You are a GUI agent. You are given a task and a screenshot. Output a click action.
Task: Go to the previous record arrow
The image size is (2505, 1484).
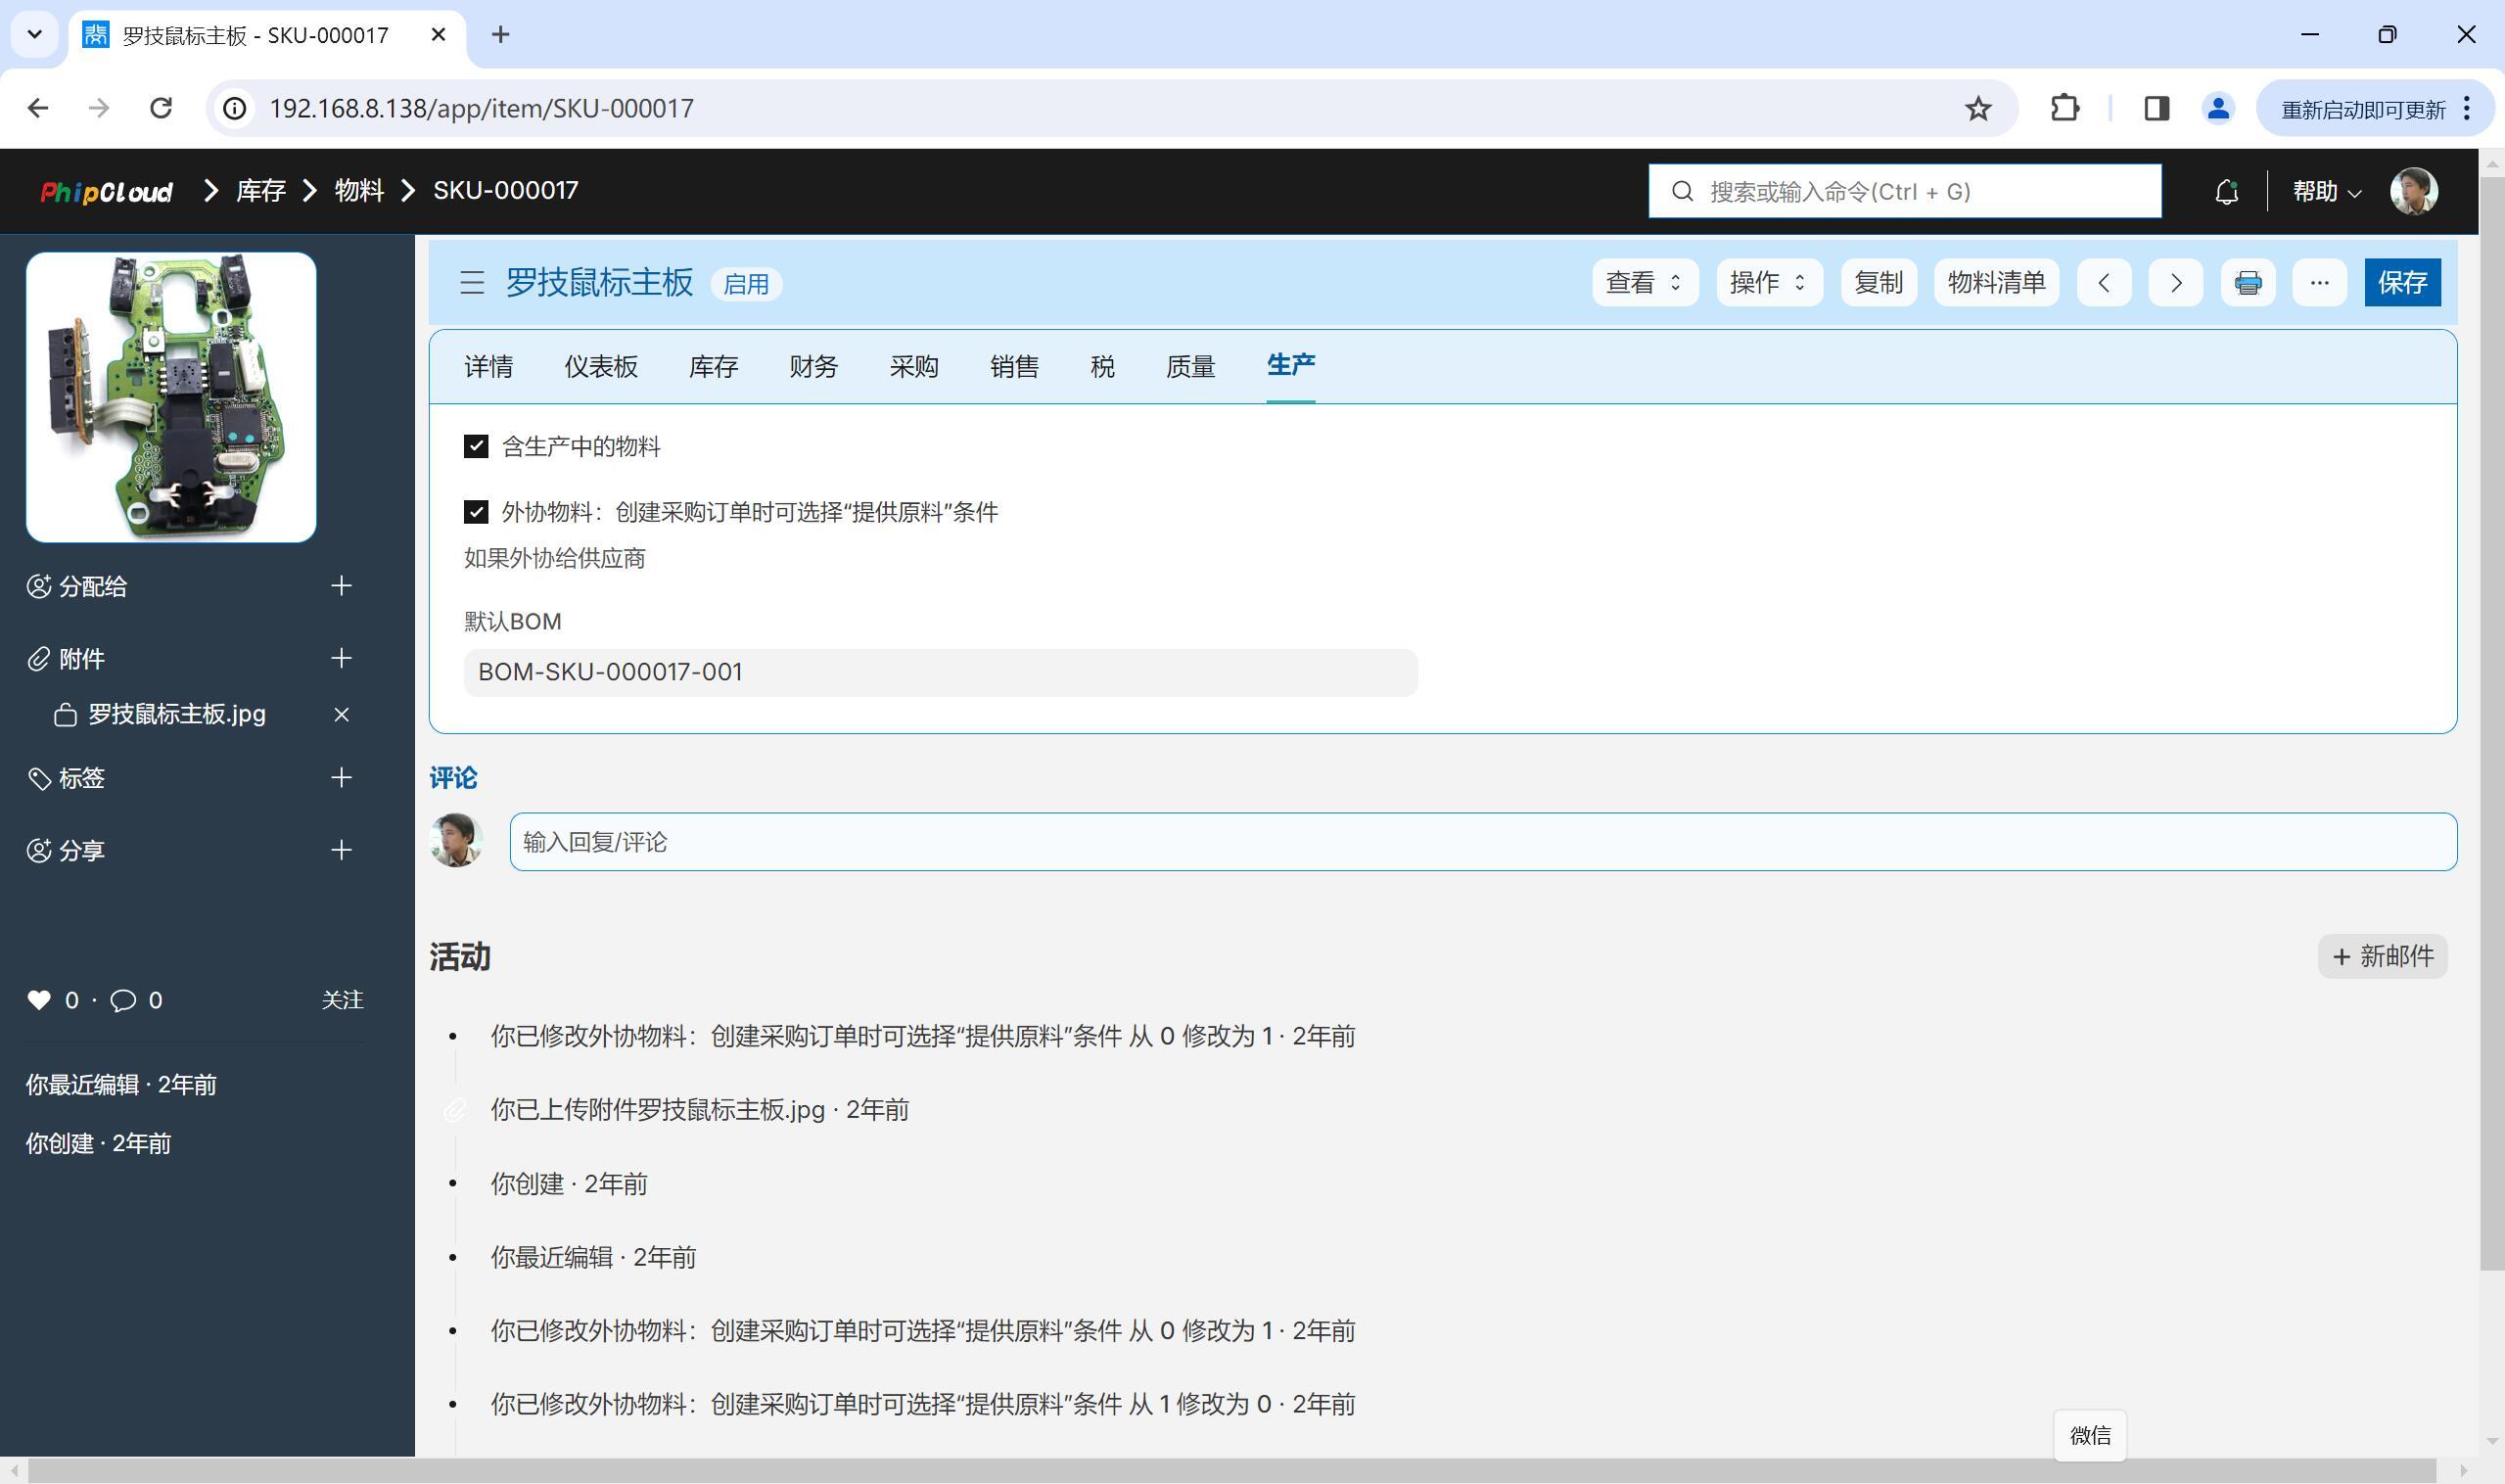[2103, 283]
